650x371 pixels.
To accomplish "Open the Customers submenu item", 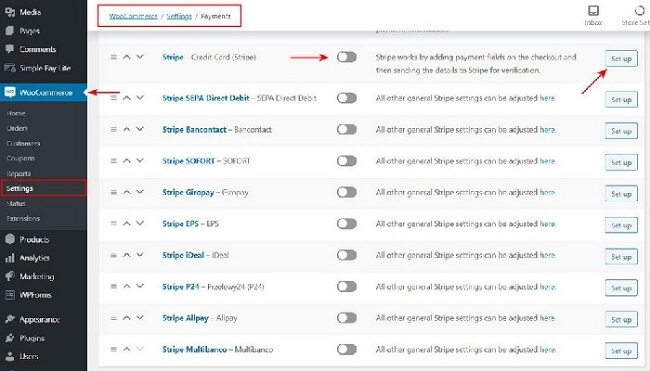I will point(23,143).
